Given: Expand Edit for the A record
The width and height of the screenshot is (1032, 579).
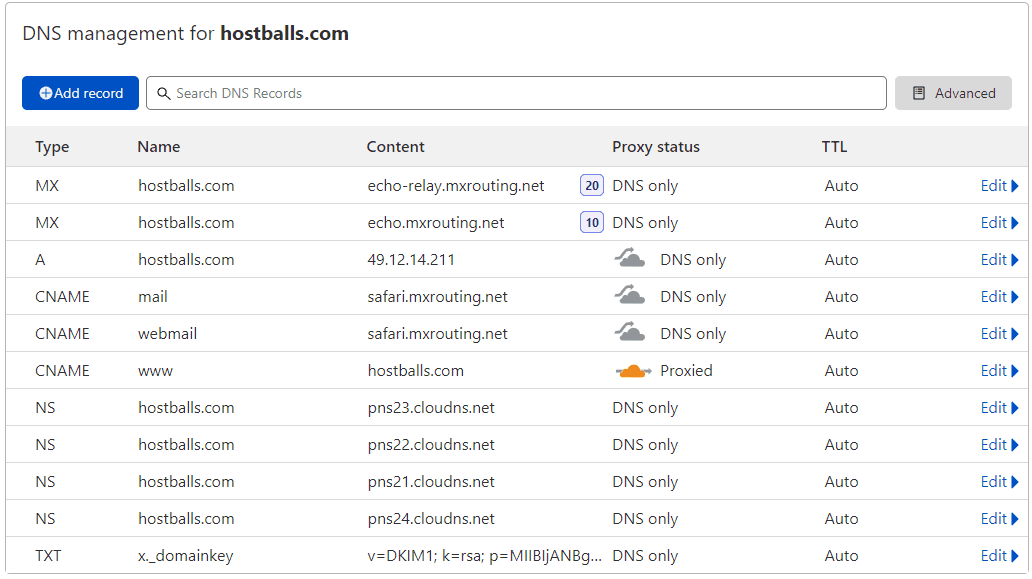Looking at the screenshot, I should [x=999, y=259].
